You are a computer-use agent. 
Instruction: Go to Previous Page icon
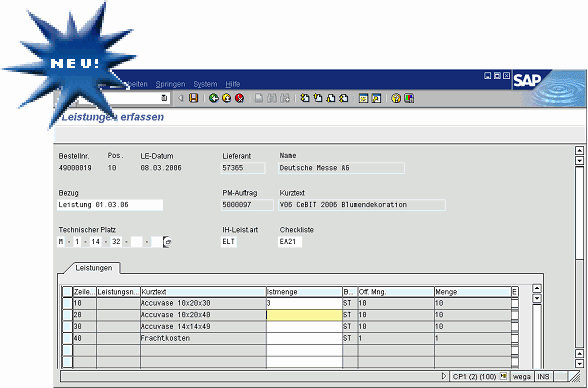point(318,98)
